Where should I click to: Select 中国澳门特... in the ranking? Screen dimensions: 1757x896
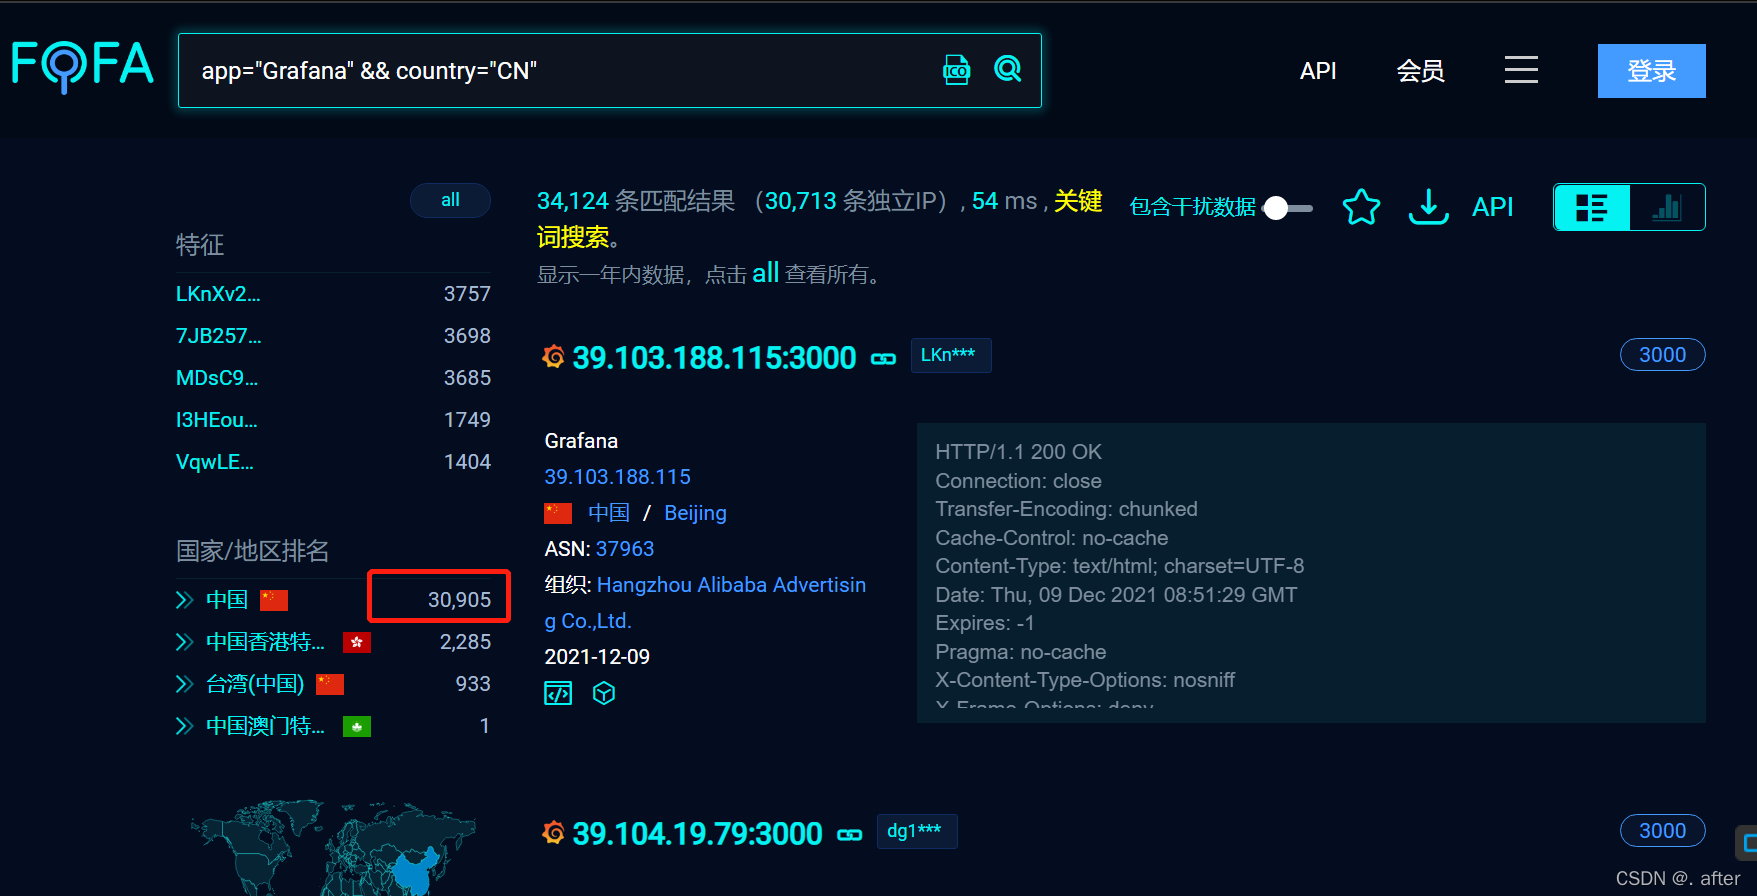265,726
